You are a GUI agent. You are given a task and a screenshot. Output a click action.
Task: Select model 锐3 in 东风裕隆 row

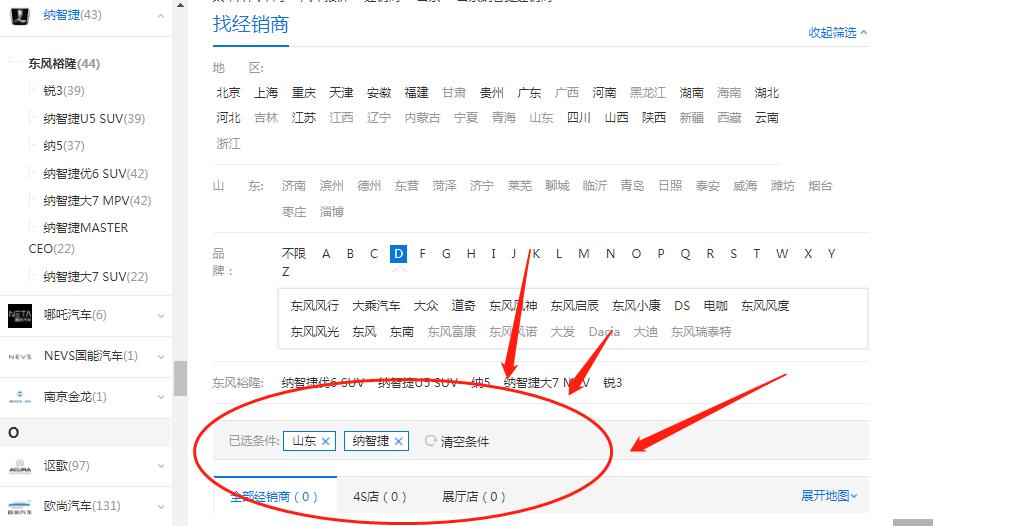click(x=613, y=383)
